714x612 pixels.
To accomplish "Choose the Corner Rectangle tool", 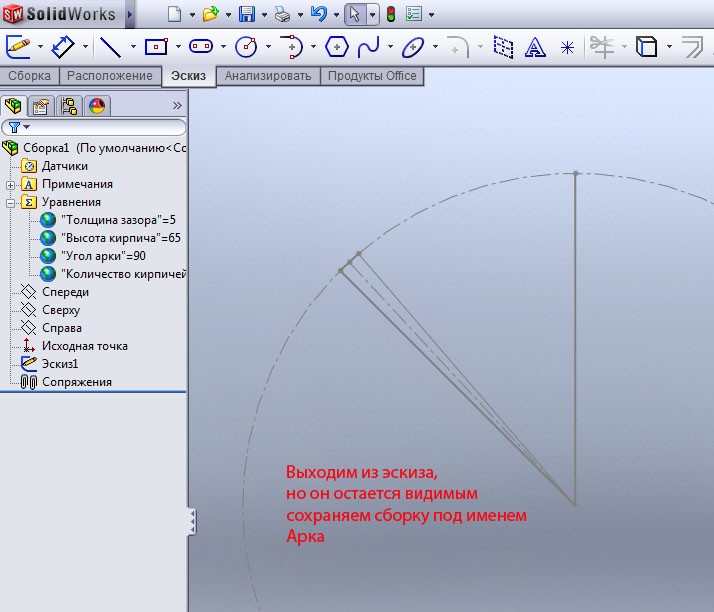I will click(x=155, y=46).
